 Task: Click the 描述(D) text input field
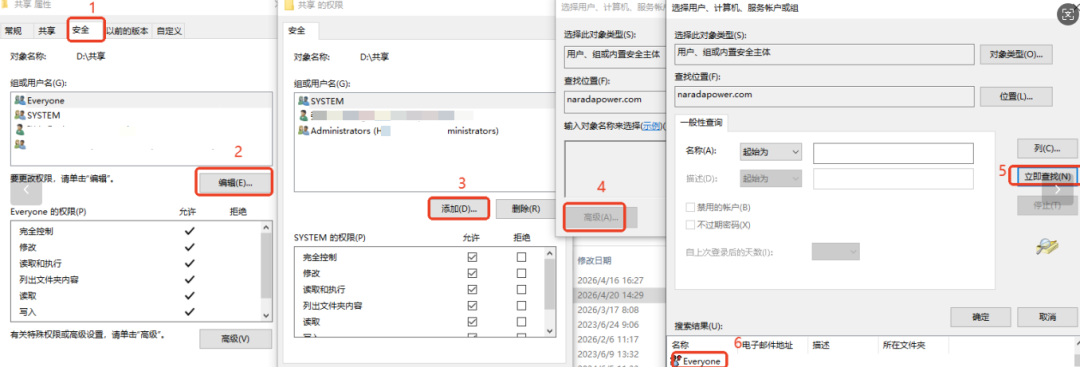pos(893,179)
